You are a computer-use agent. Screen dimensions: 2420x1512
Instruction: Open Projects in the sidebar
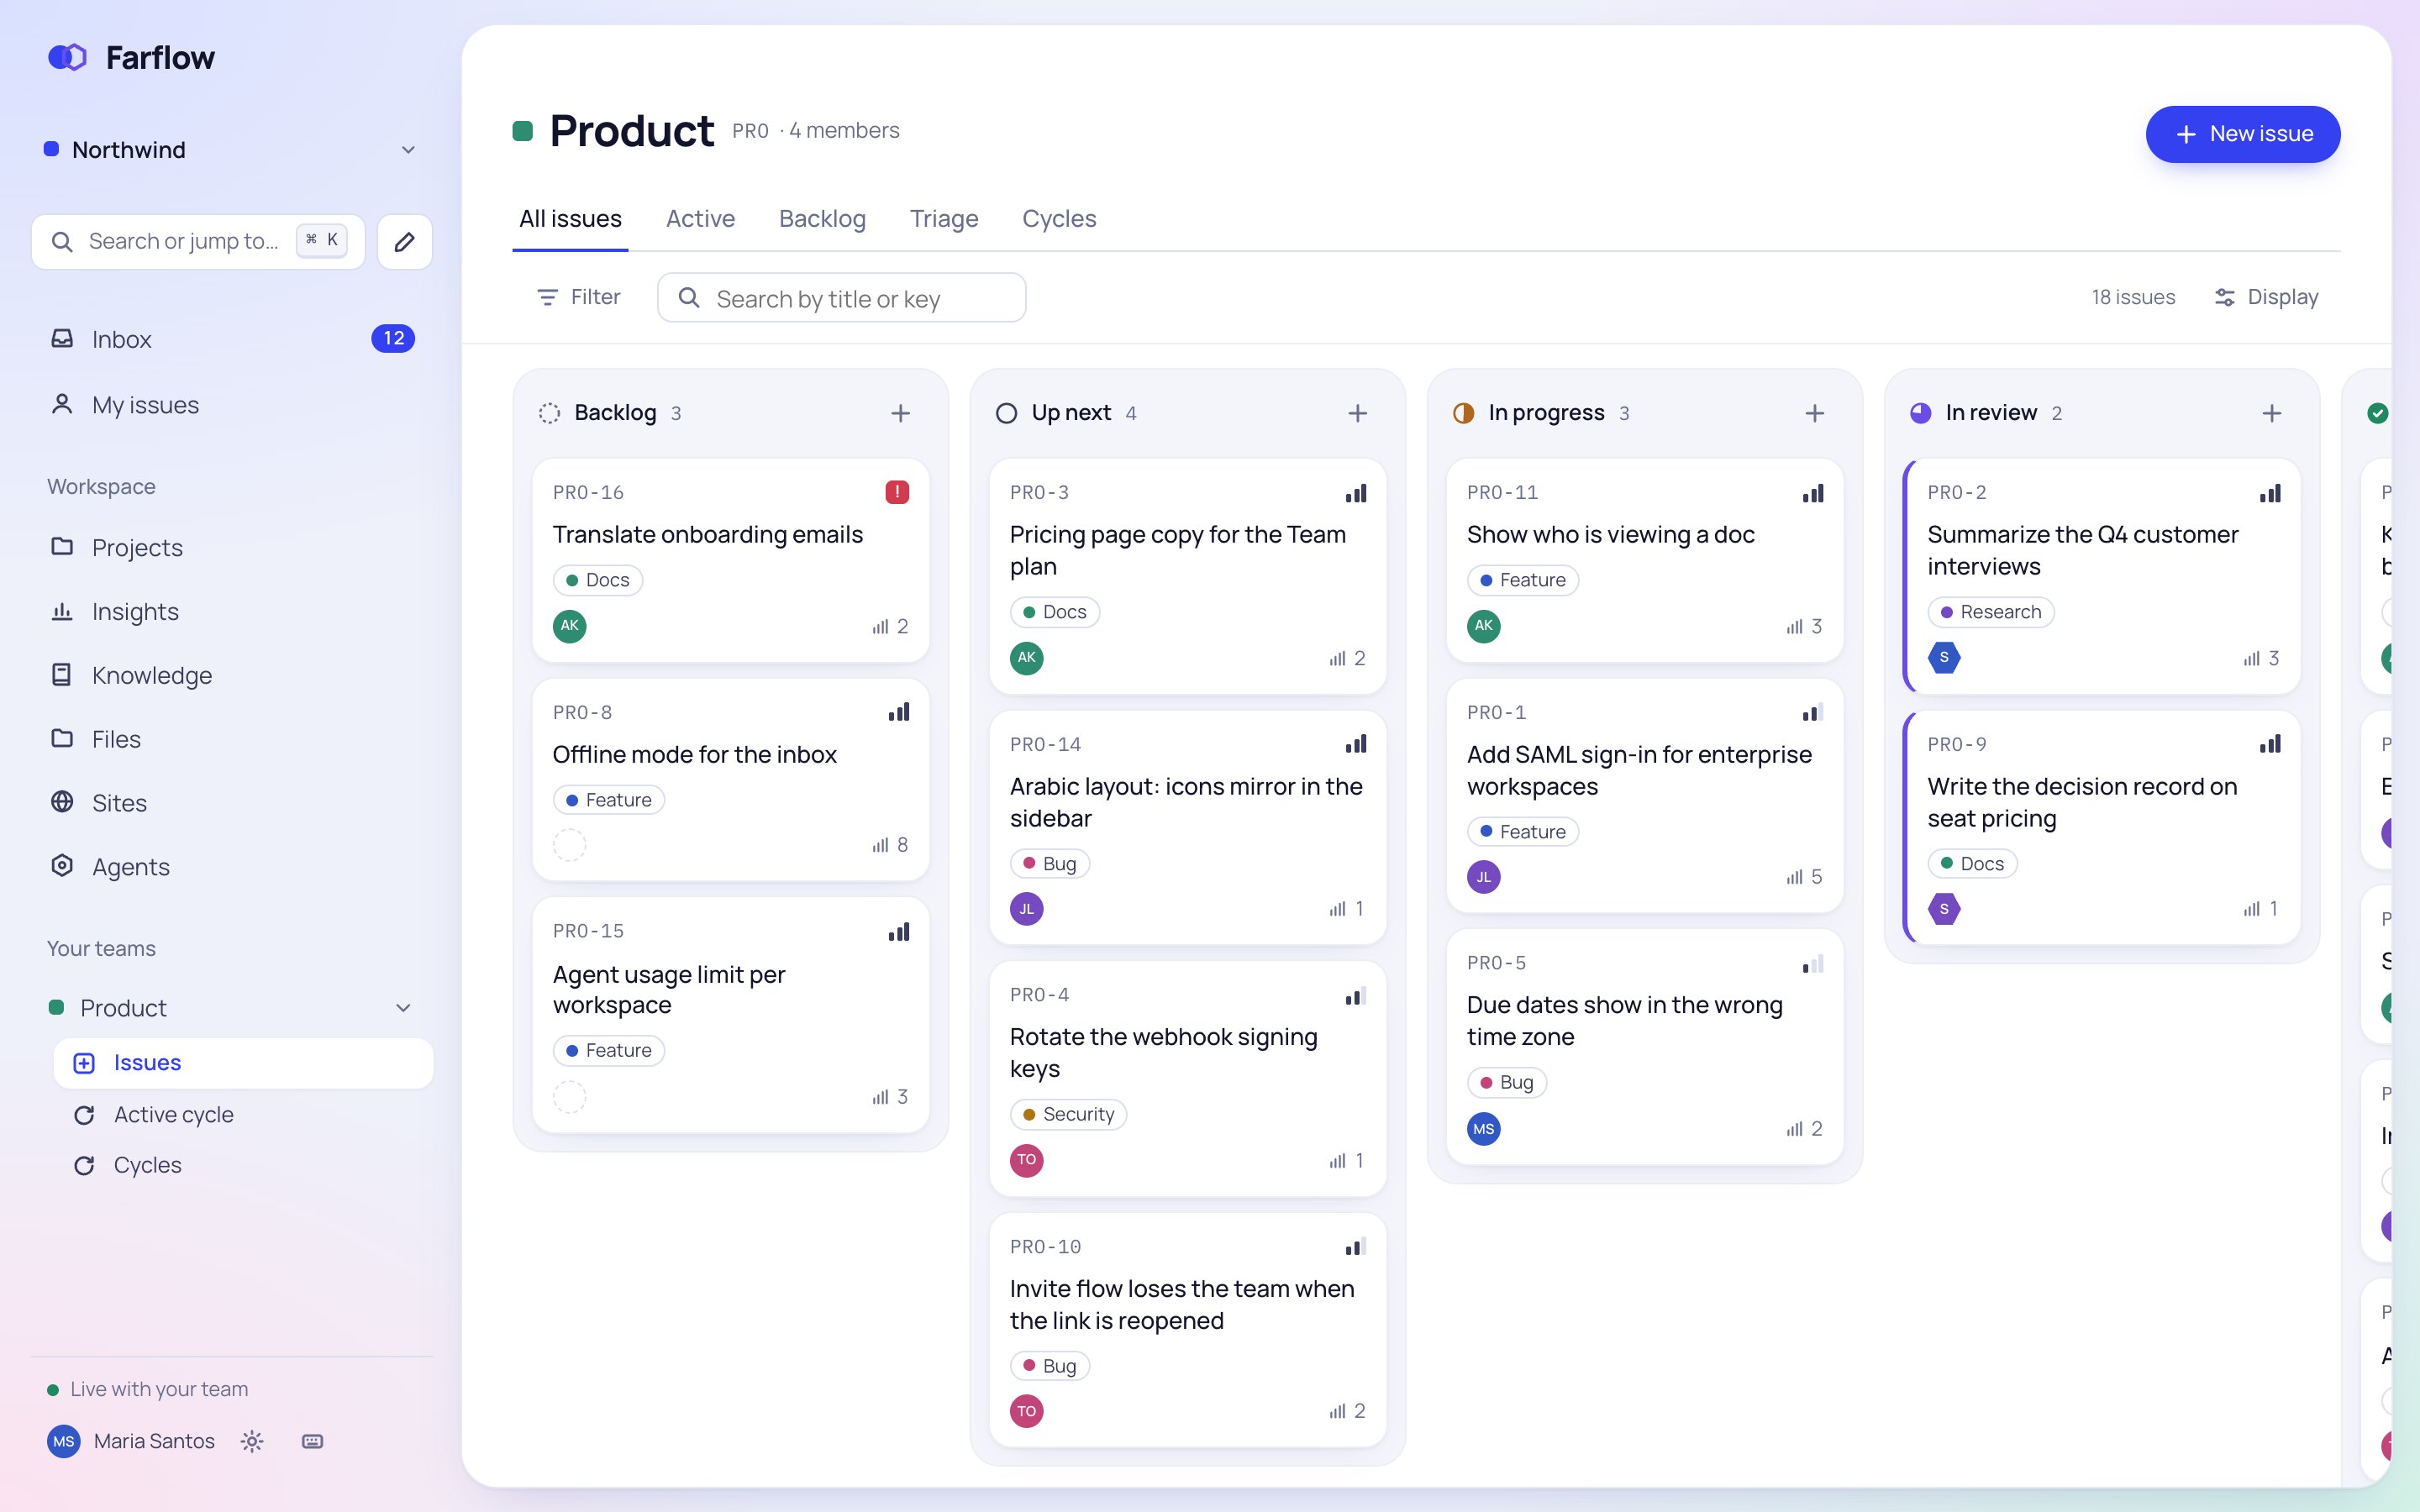(x=232, y=547)
